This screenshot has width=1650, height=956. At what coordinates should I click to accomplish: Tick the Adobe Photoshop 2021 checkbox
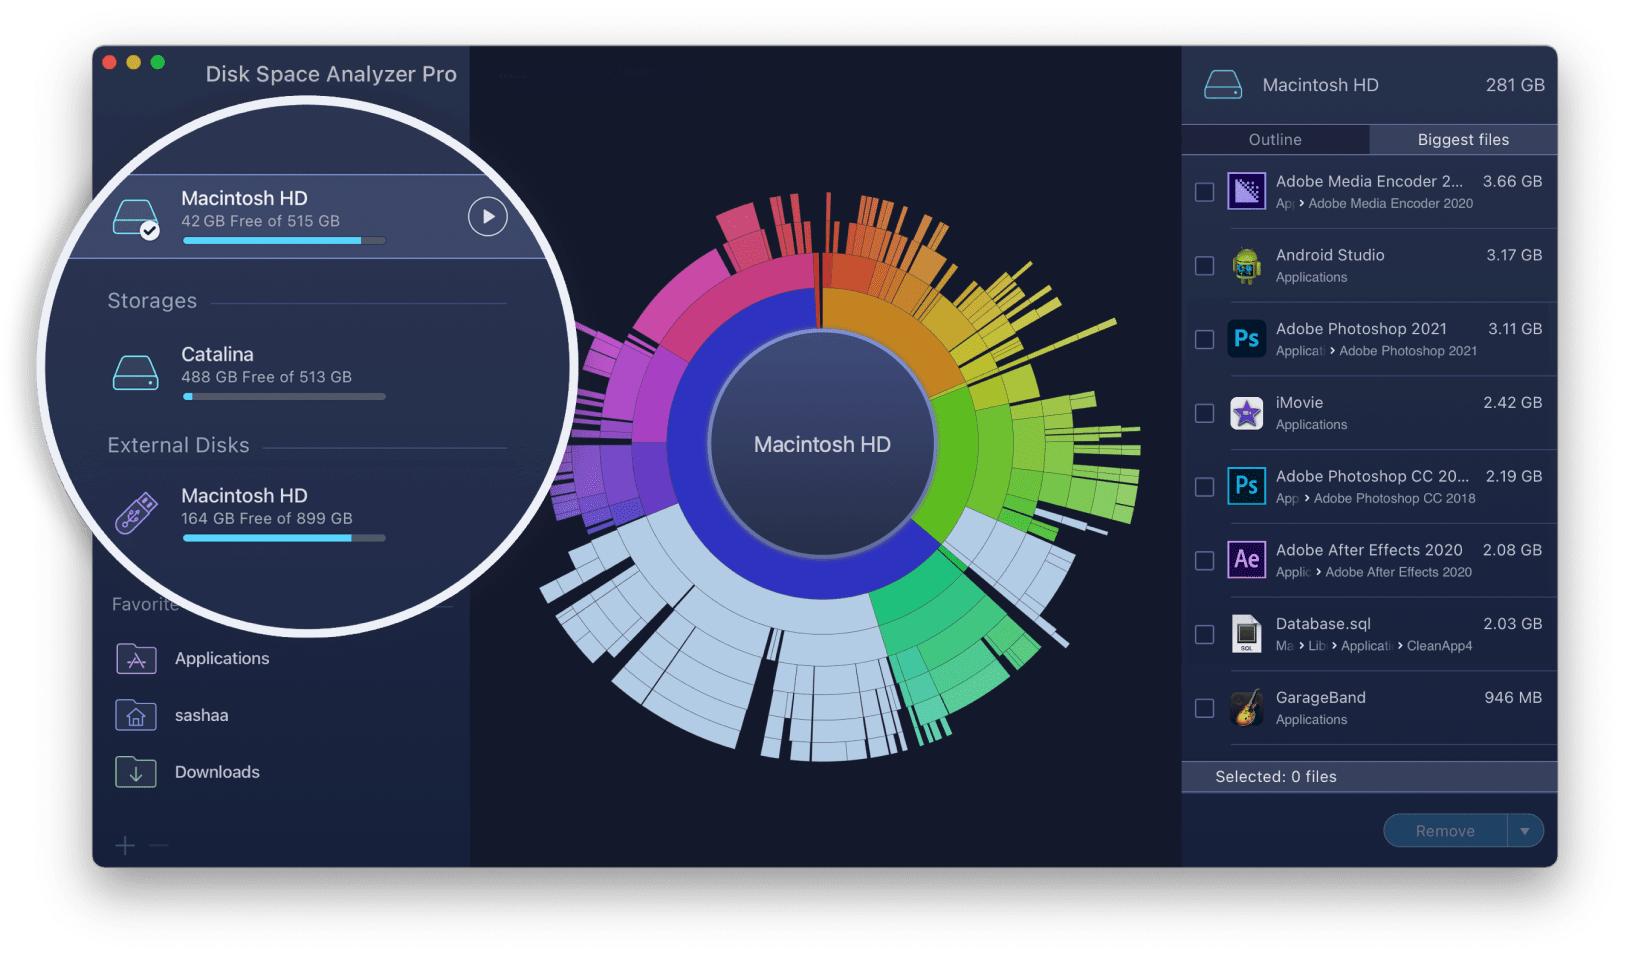(1204, 340)
